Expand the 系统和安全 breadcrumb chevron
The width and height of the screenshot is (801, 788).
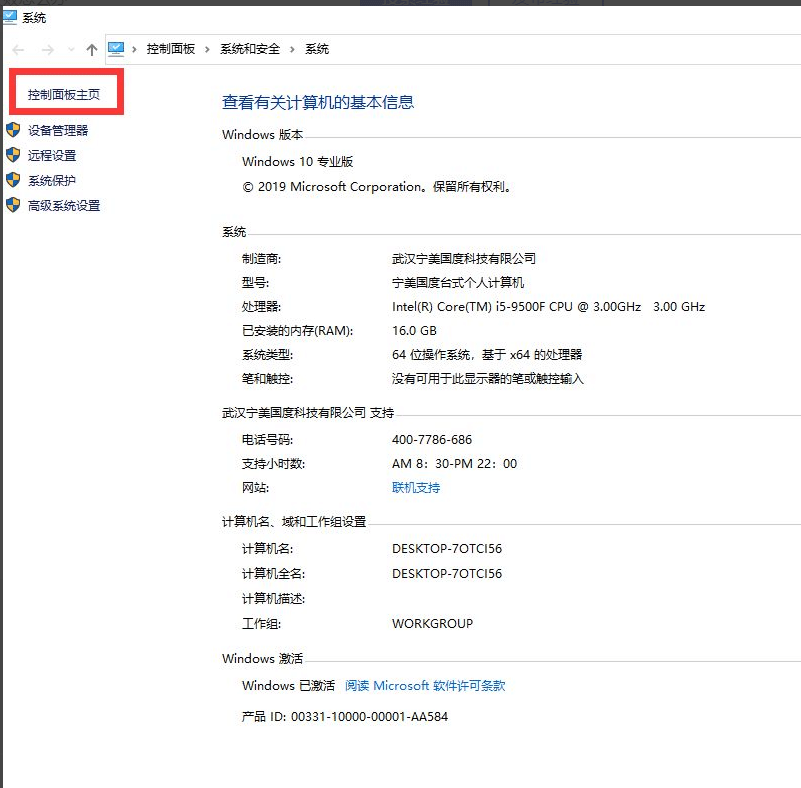click(x=293, y=48)
